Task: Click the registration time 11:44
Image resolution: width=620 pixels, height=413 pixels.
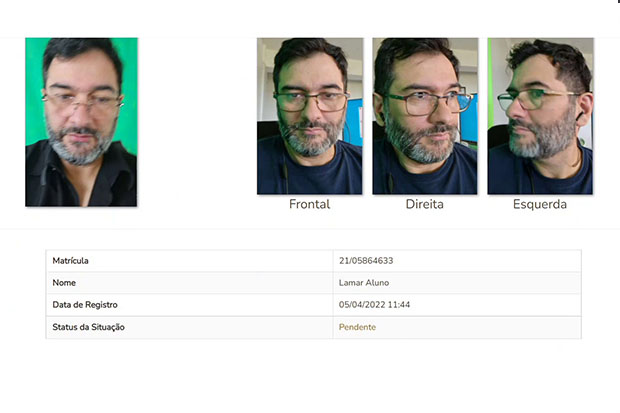Action: tap(399, 305)
